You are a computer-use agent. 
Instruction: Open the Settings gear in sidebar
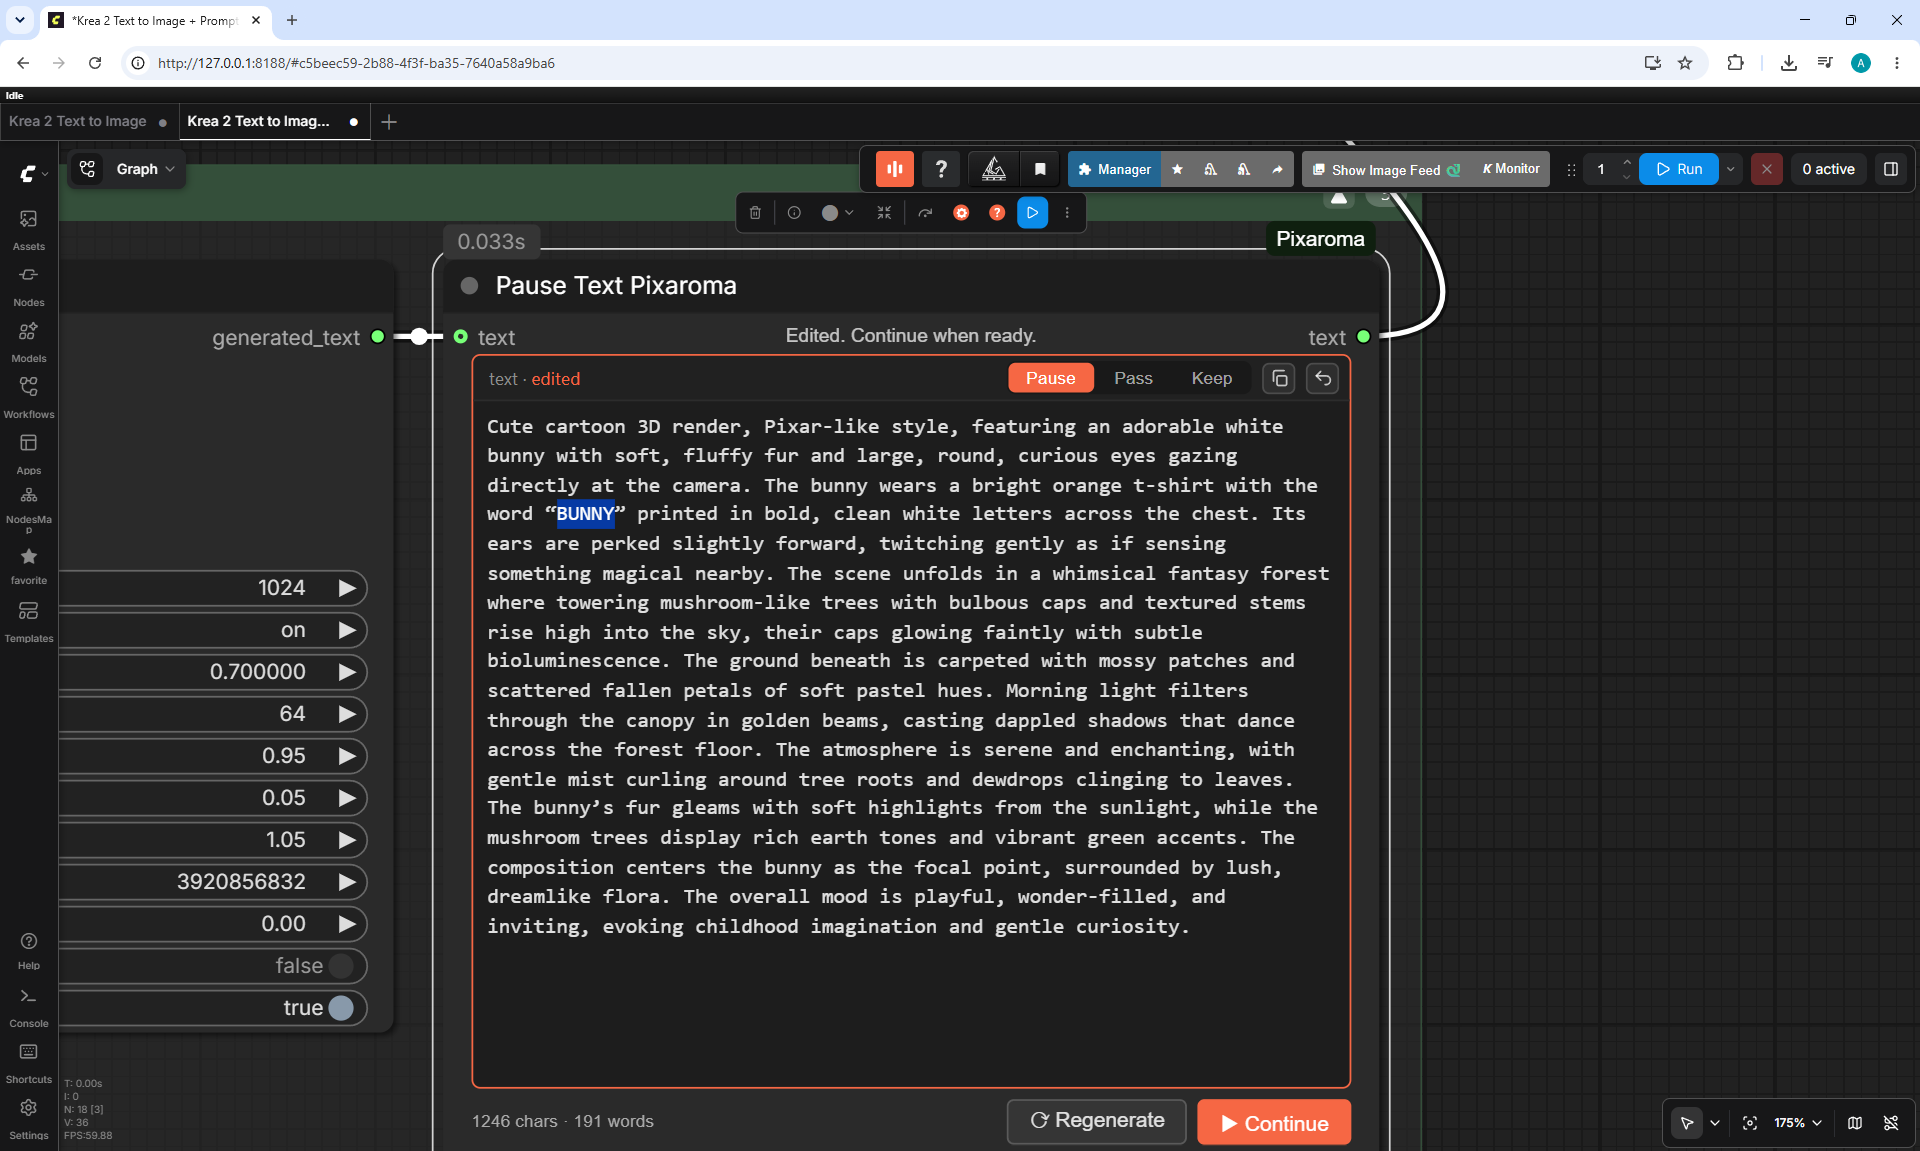tap(28, 1118)
